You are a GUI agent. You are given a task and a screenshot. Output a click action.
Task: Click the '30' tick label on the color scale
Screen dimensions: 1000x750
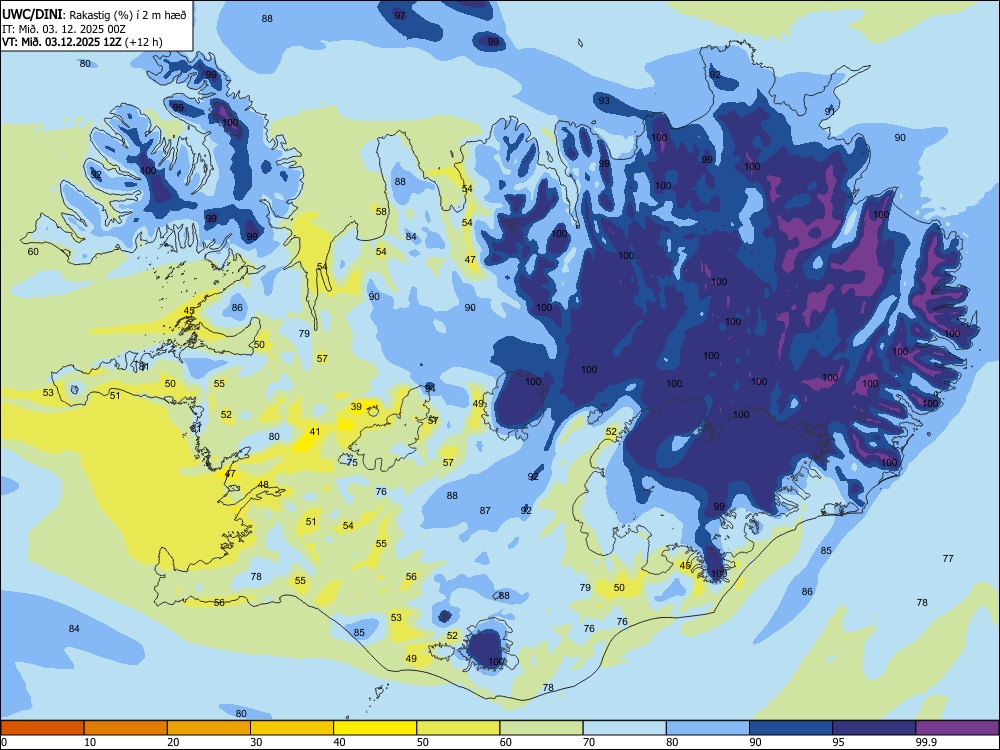[x=256, y=742]
